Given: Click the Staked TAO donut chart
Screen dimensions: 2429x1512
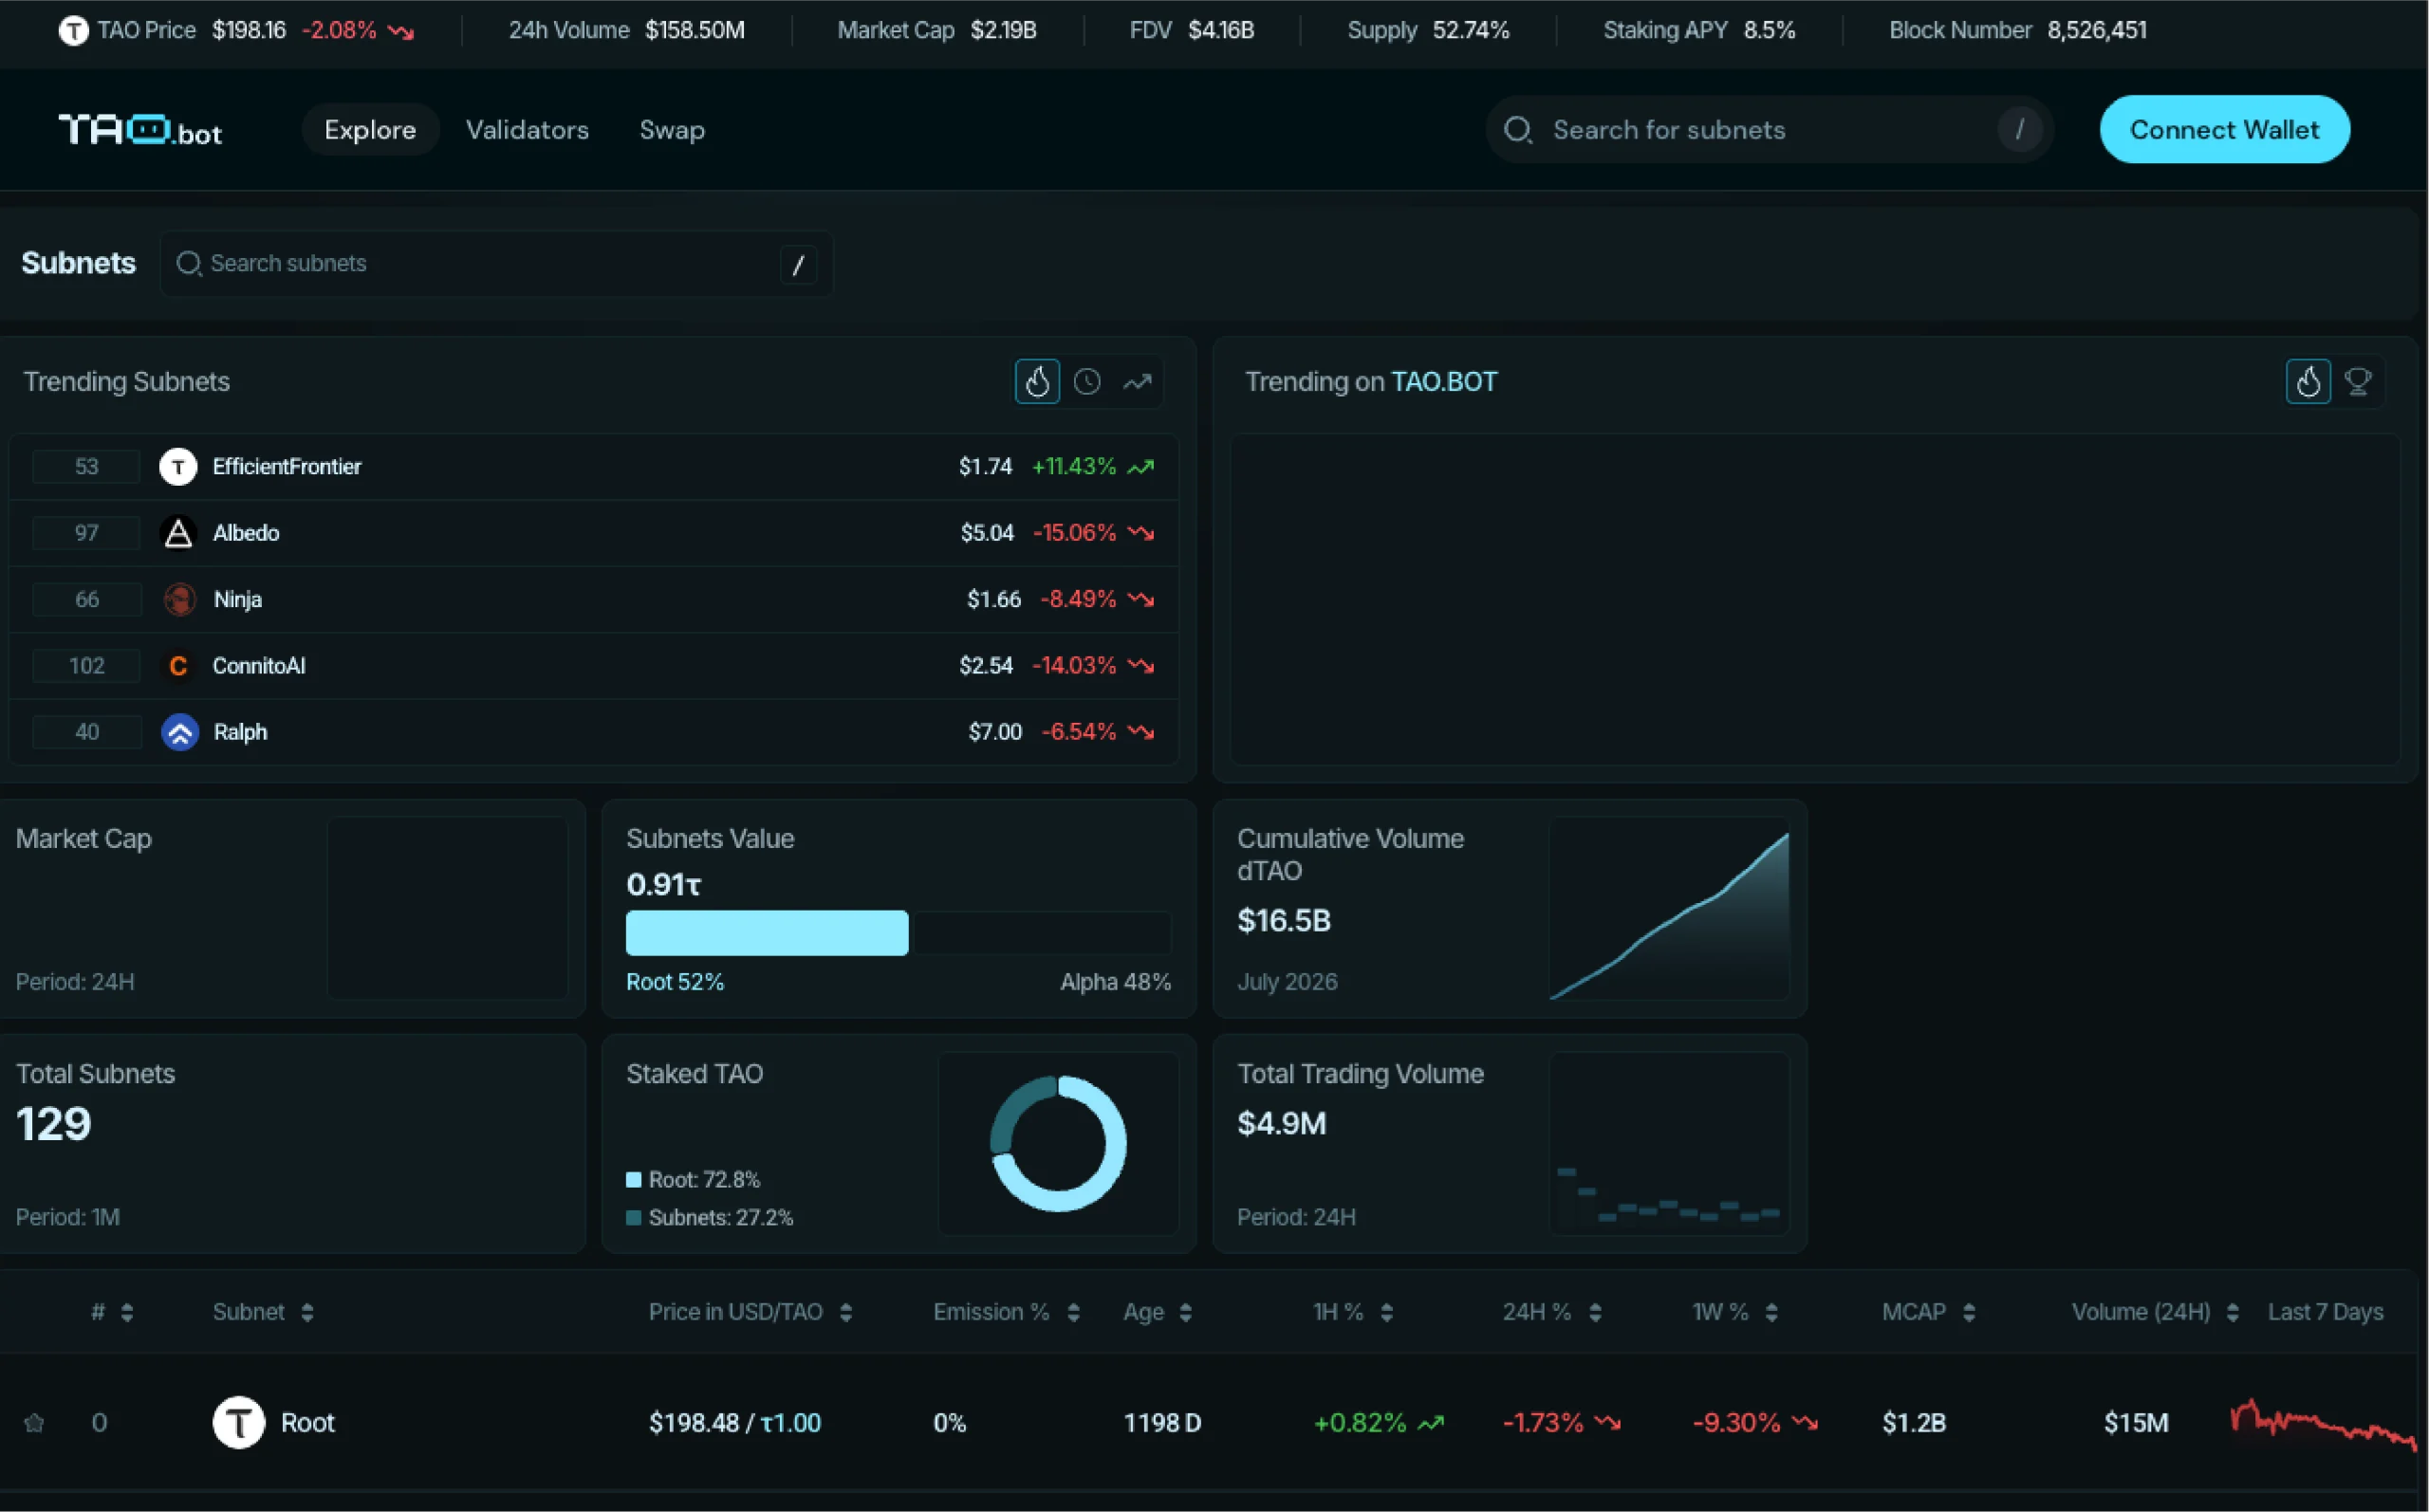Looking at the screenshot, I should 1058,1144.
